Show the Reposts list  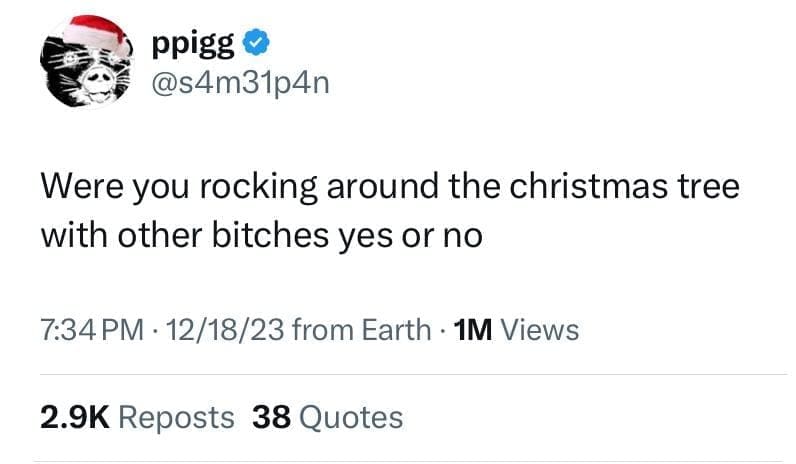point(176,416)
